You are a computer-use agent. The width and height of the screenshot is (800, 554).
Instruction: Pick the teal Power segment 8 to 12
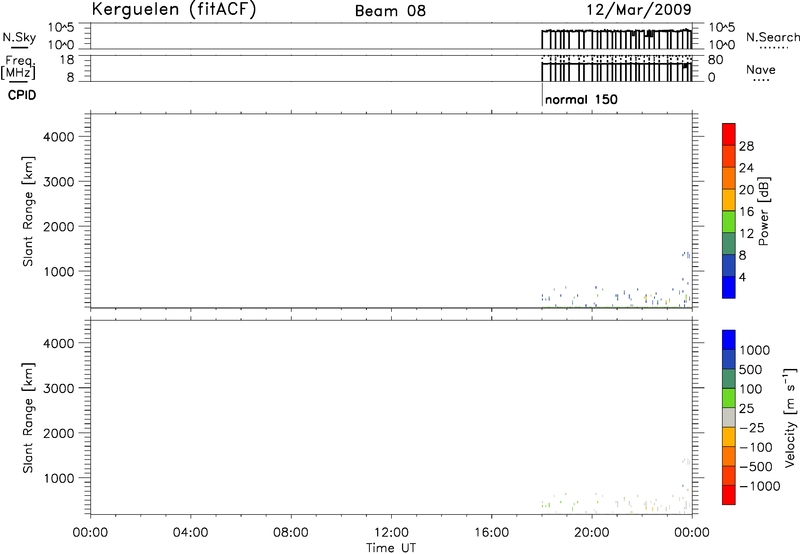[729, 243]
